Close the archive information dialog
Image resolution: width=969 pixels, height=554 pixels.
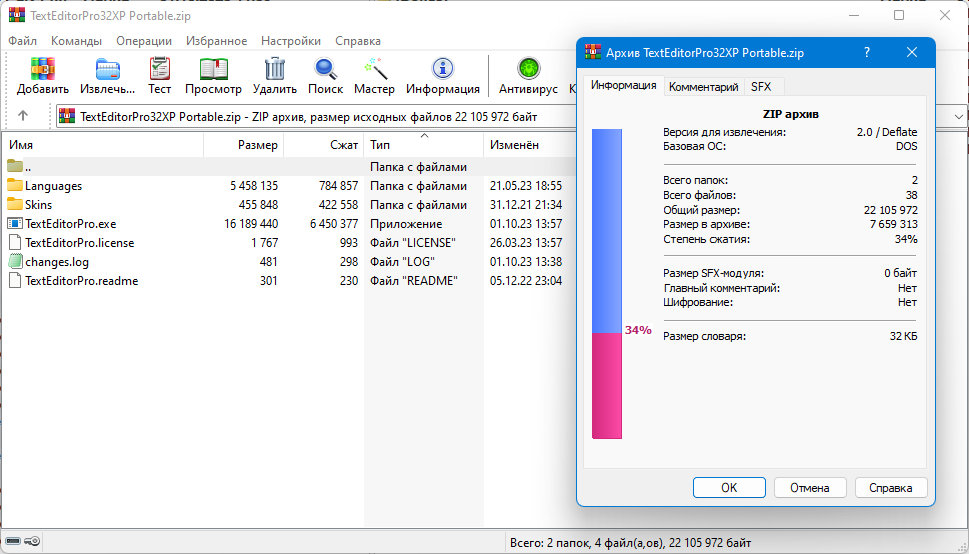click(912, 53)
